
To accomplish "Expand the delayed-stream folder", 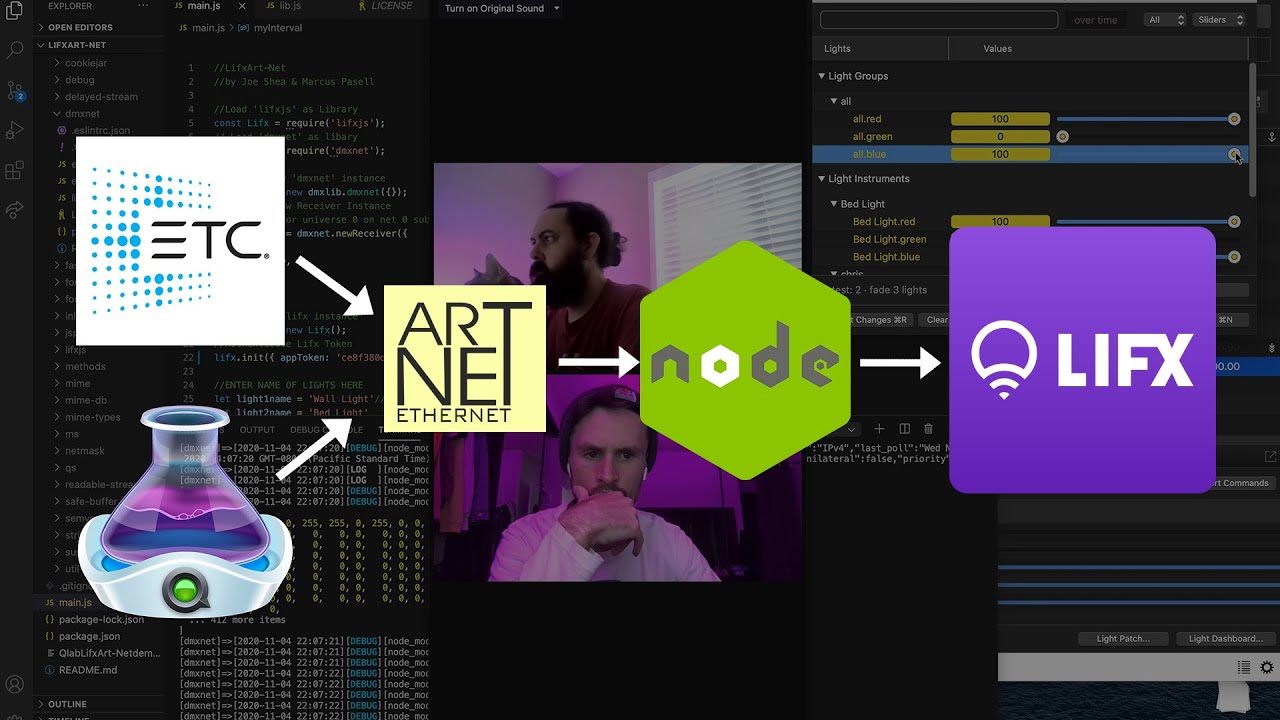I will point(101,97).
